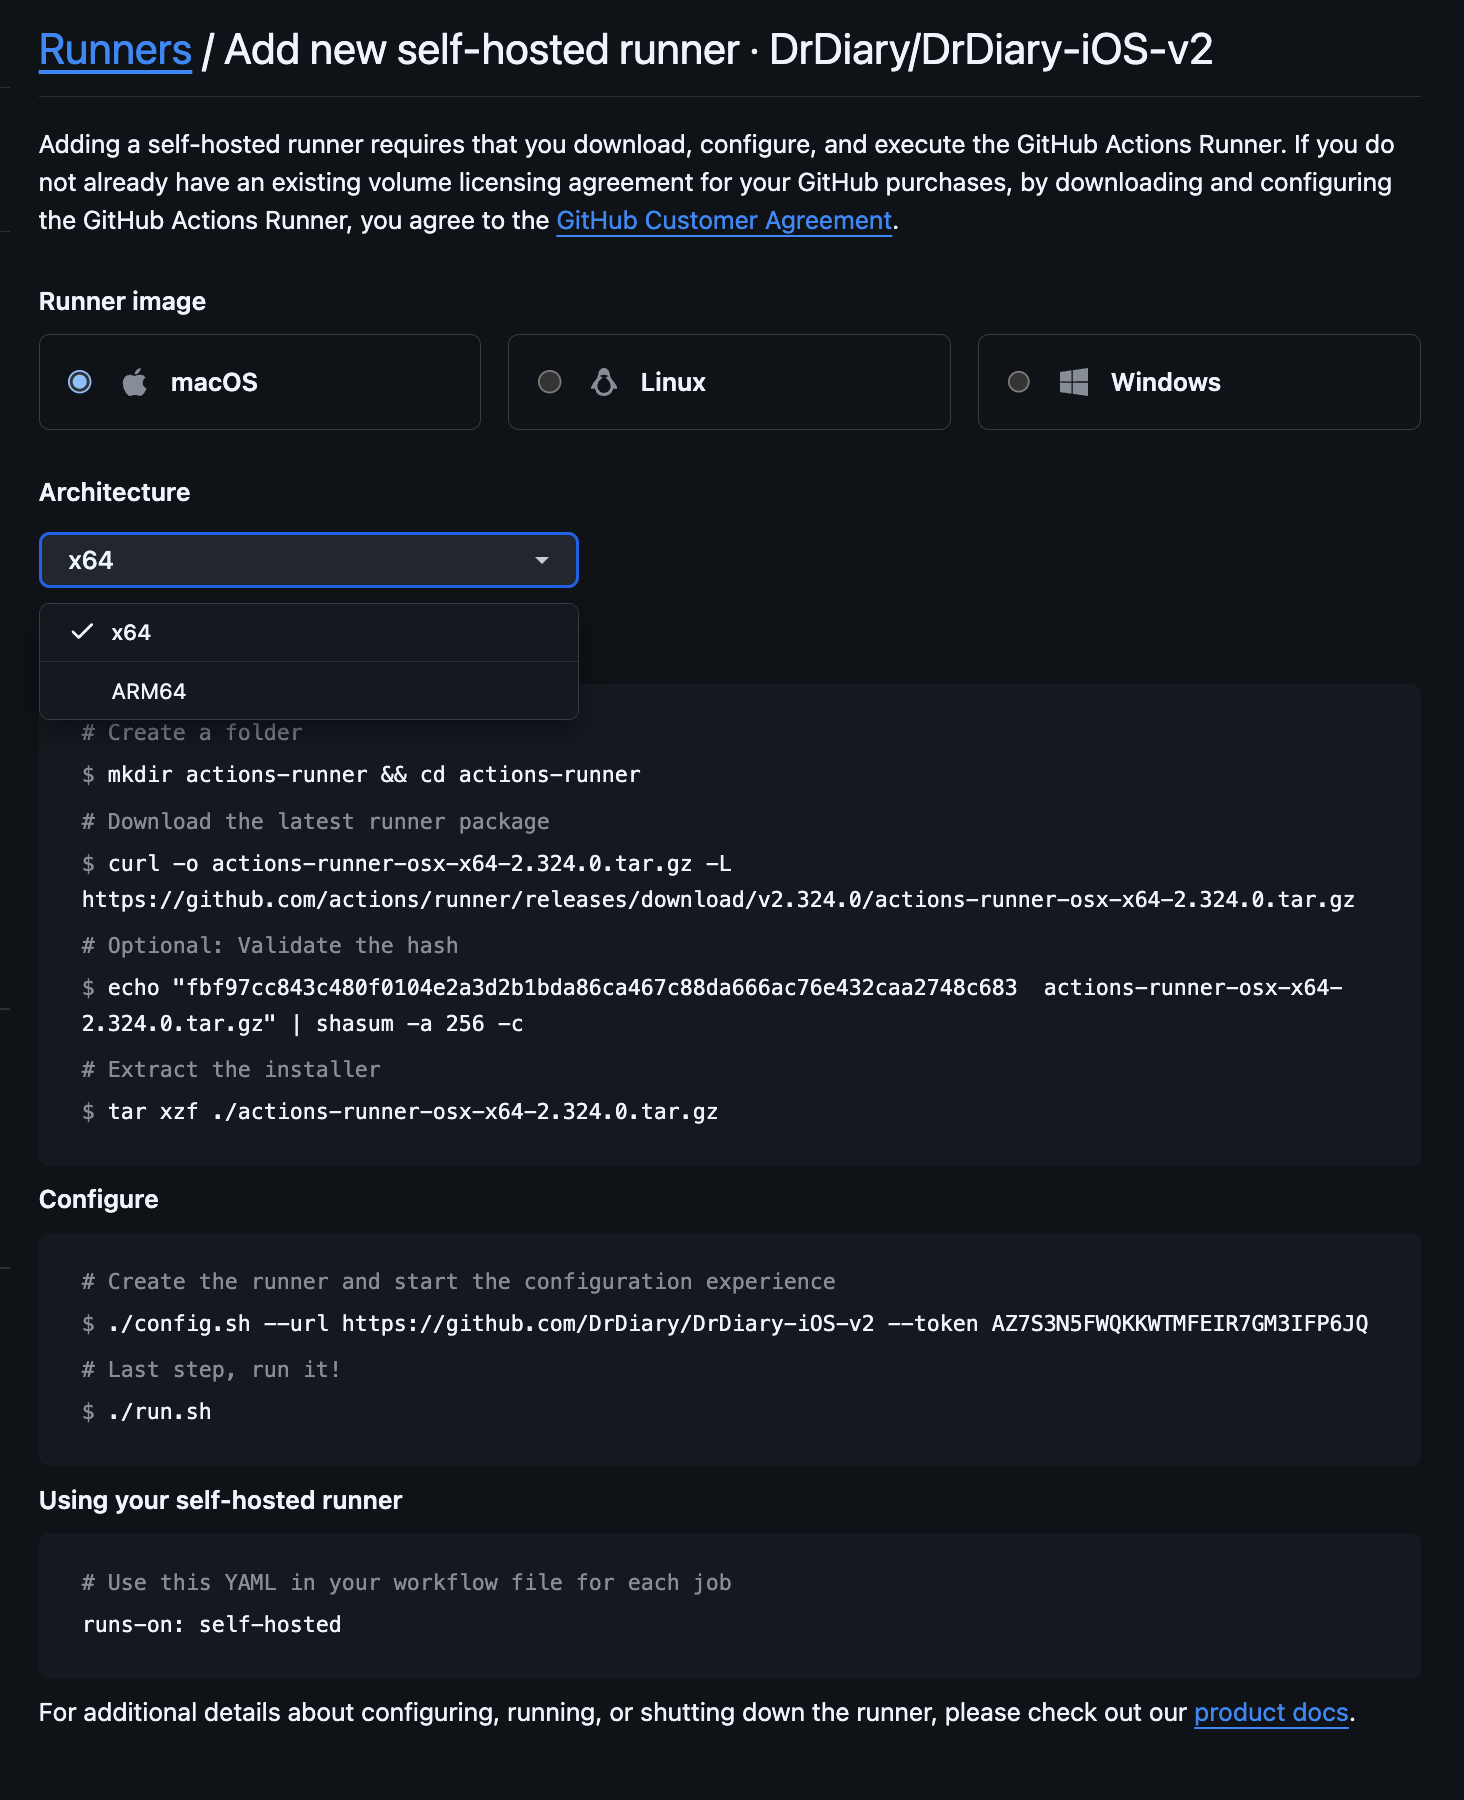Choose x64 in the architecture list

[309, 632]
